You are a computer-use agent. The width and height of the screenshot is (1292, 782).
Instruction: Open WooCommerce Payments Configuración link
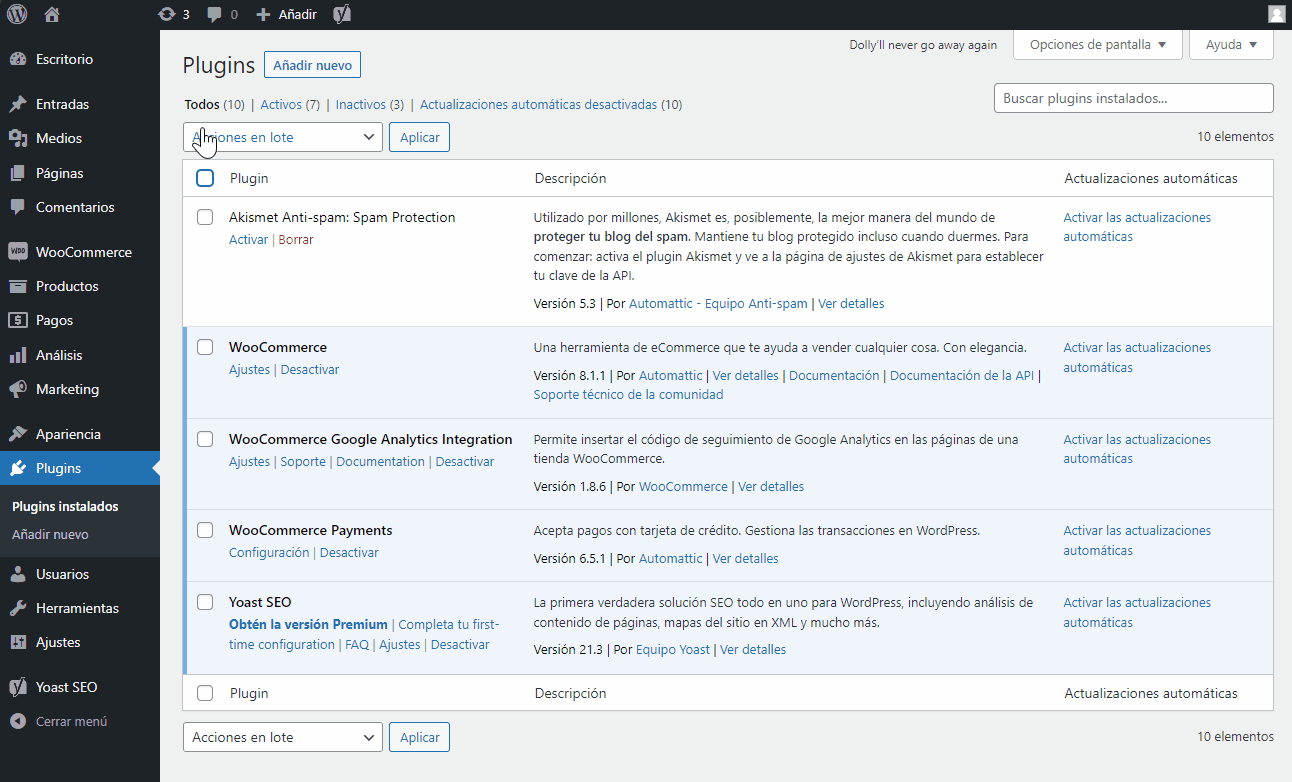click(x=269, y=552)
